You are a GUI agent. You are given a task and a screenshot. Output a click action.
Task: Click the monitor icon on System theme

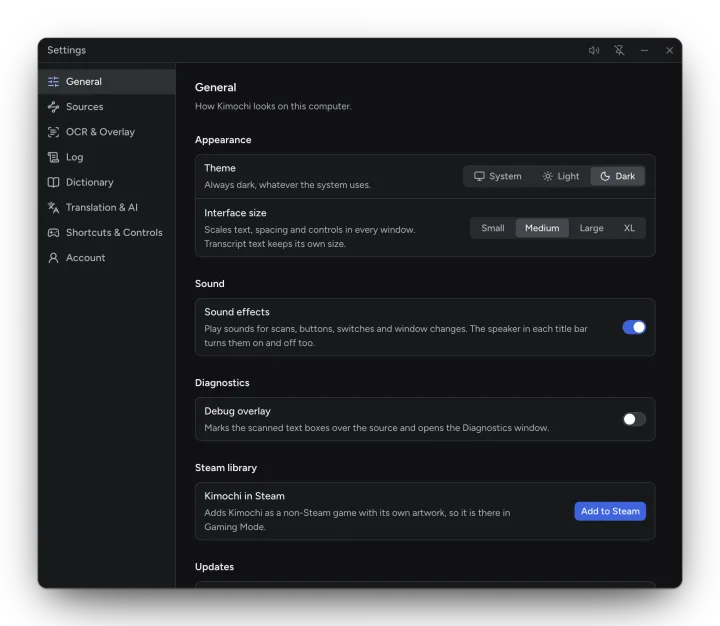click(479, 176)
